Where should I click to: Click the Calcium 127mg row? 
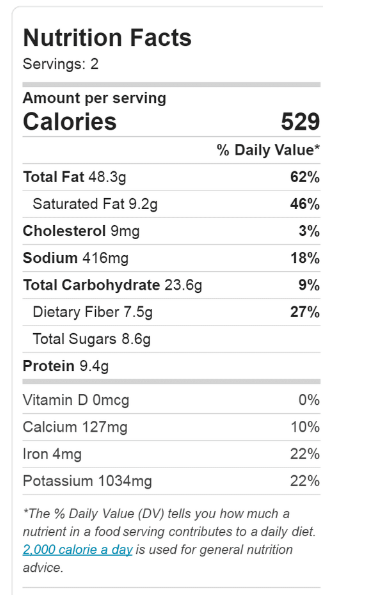[172, 427]
